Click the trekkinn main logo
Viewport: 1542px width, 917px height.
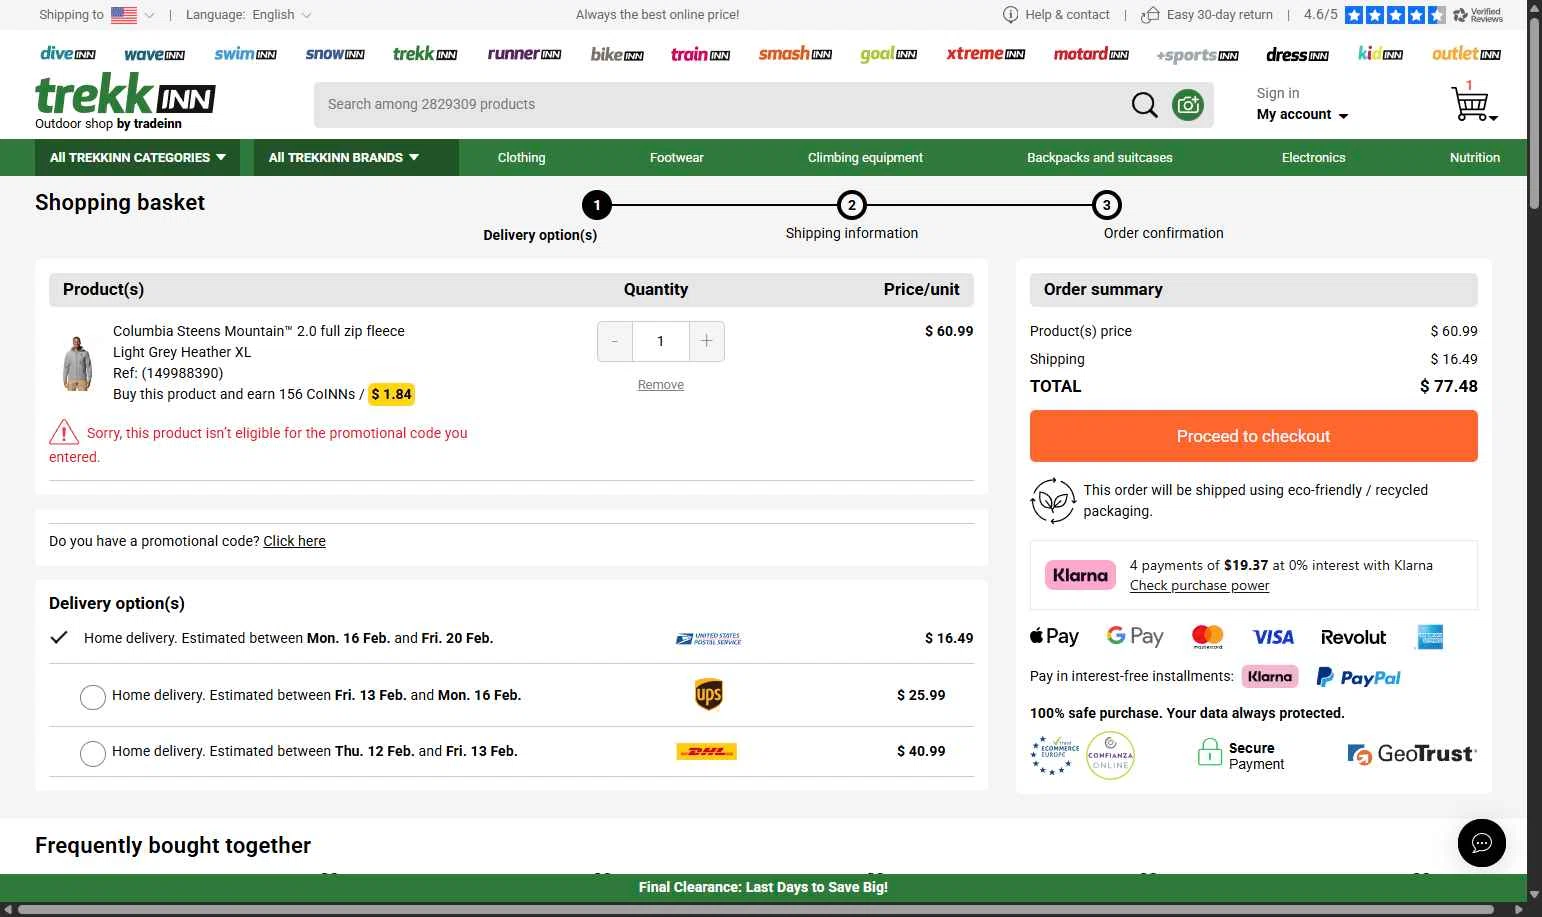pyautogui.click(x=125, y=96)
